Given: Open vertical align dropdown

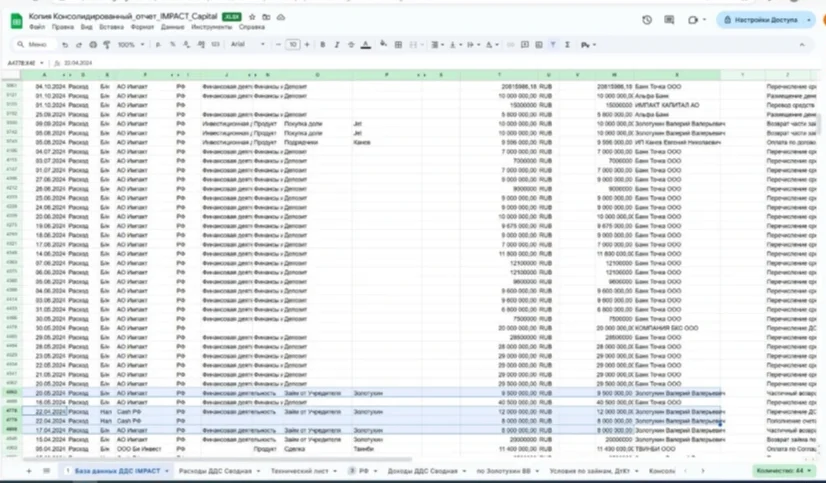Looking at the screenshot, I should (454, 45).
